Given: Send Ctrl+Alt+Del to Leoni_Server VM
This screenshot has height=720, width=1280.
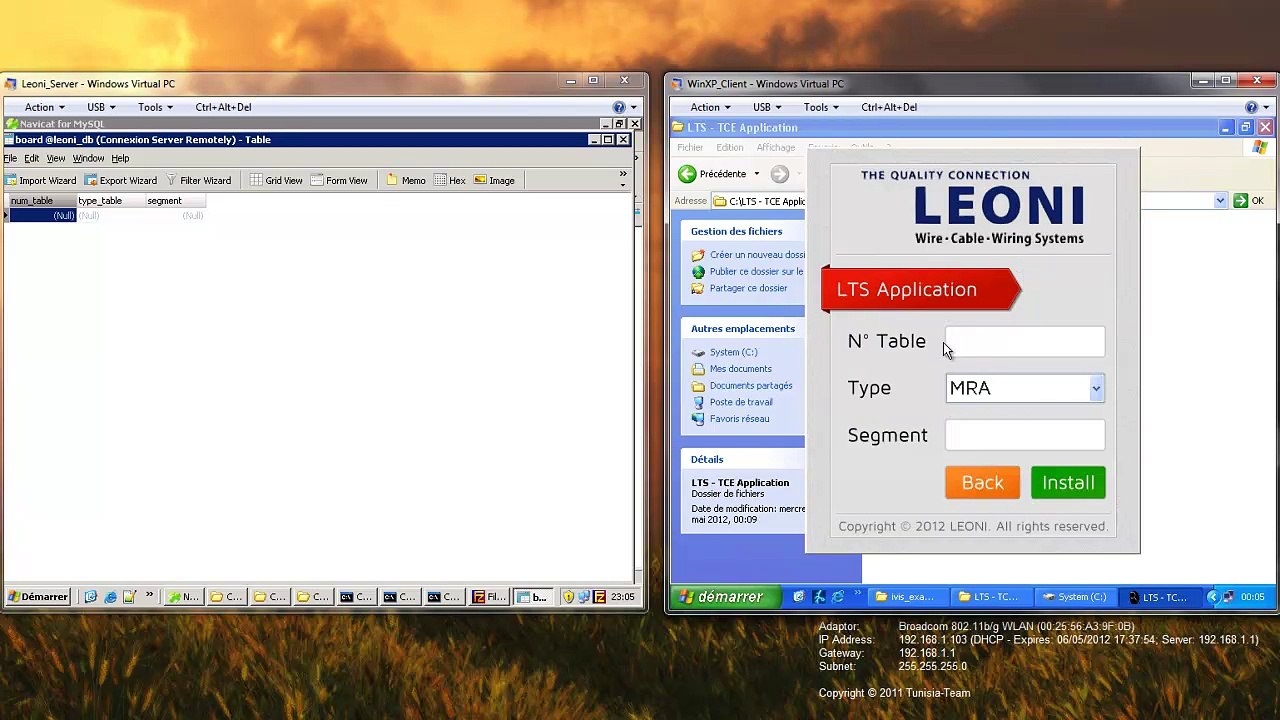Looking at the screenshot, I should pyautogui.click(x=223, y=107).
